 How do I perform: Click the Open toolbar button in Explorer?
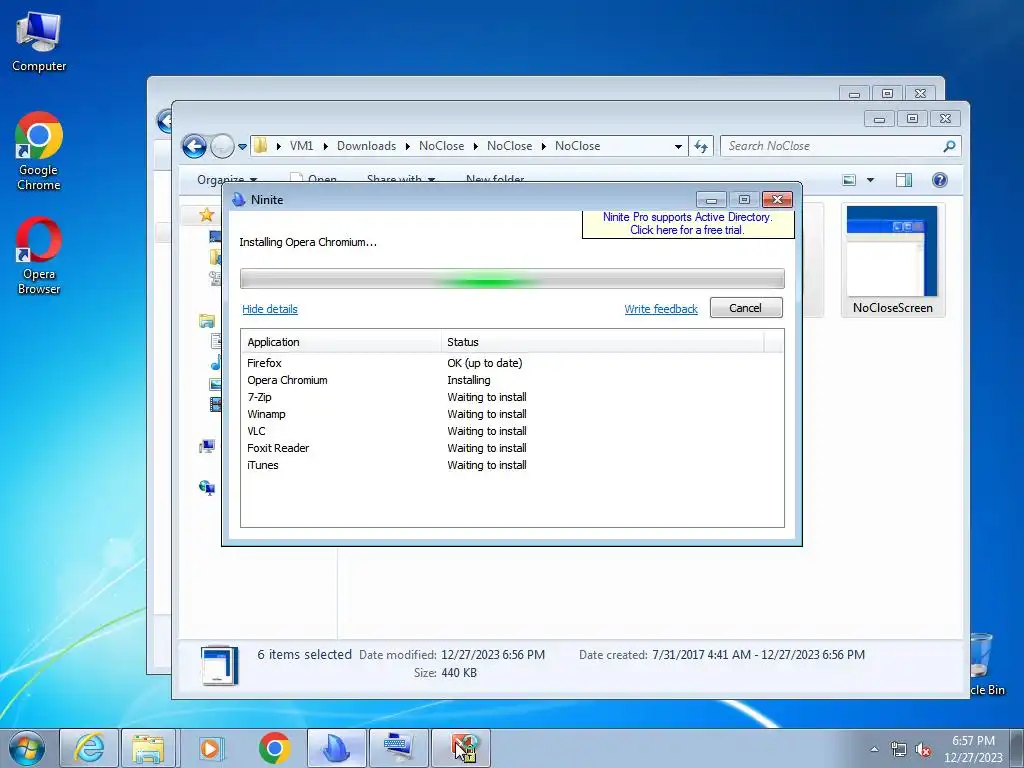pyautogui.click(x=313, y=179)
